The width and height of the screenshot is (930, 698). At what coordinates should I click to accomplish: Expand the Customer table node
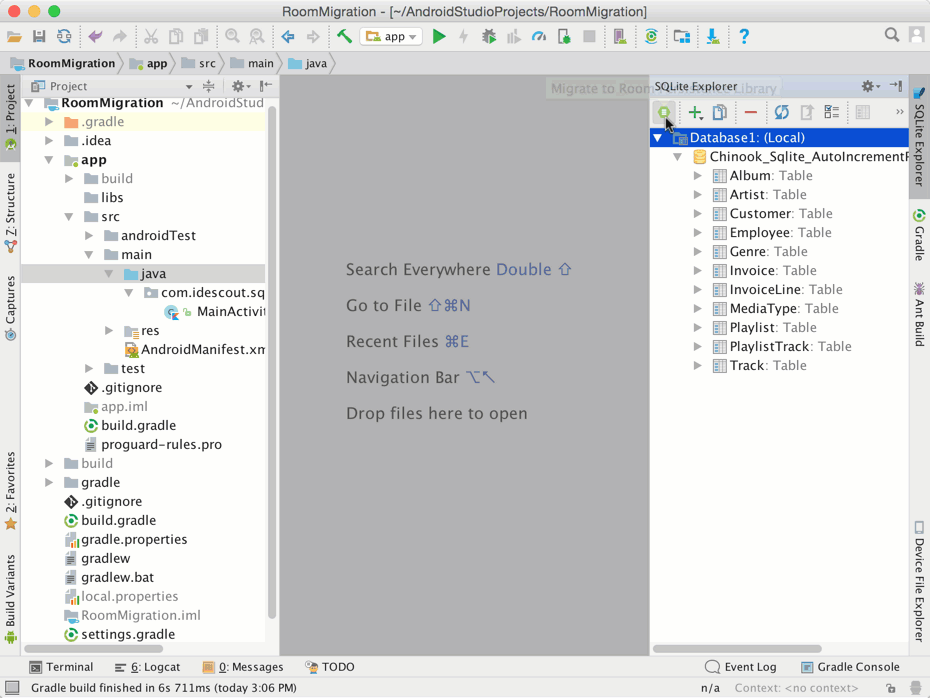[x=698, y=213]
